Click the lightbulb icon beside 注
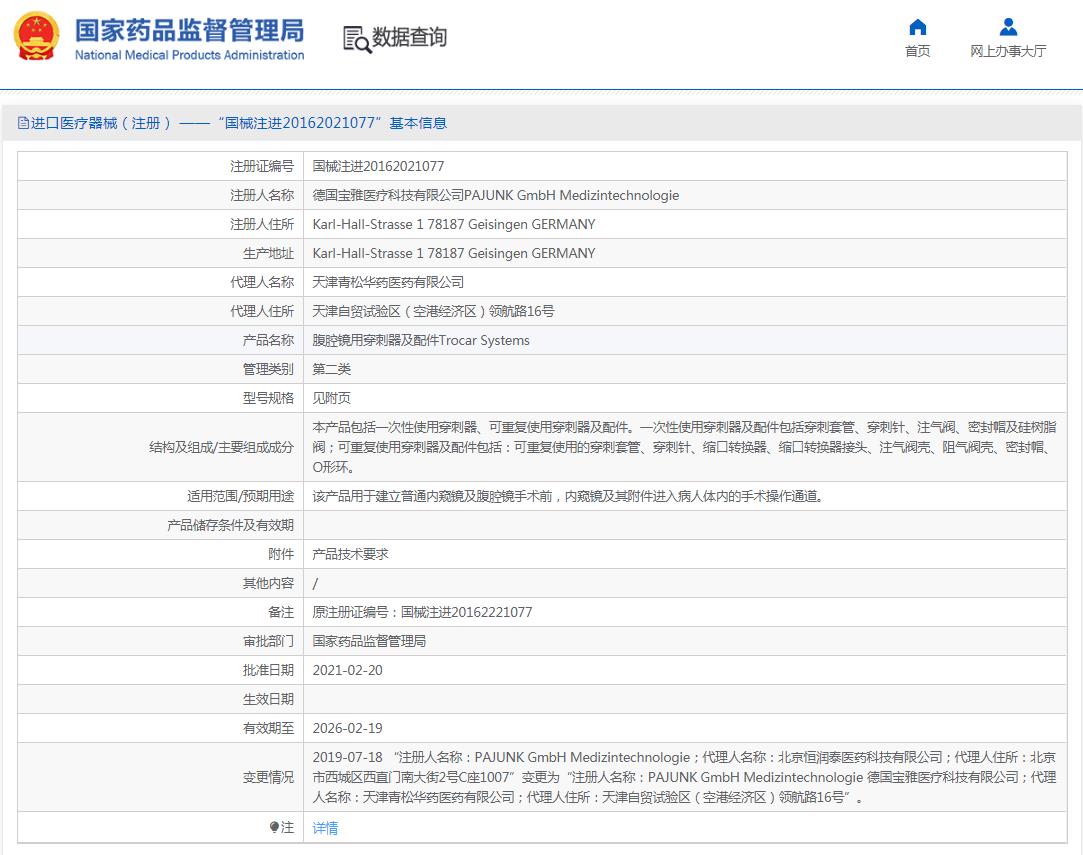Screen dimensions: 1083x855 [274, 827]
